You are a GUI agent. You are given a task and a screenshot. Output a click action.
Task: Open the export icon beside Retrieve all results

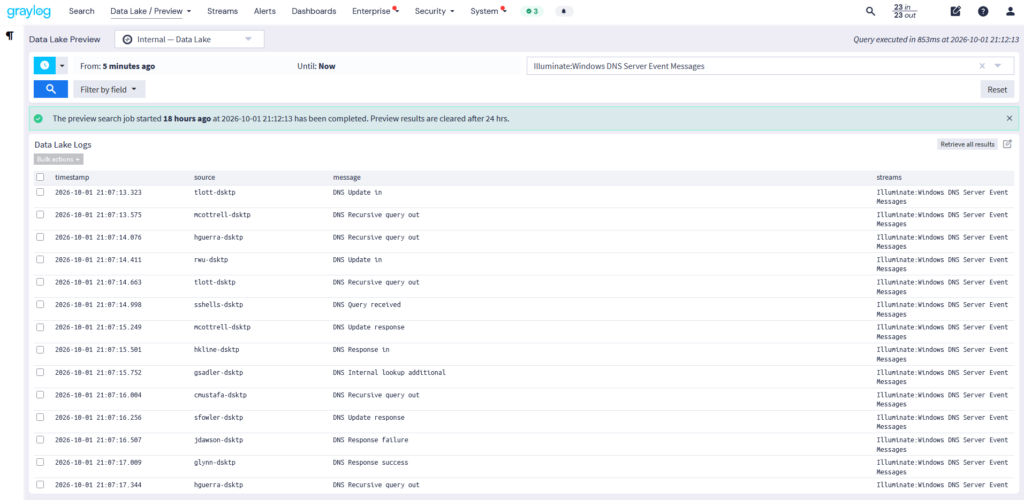[x=1007, y=144]
